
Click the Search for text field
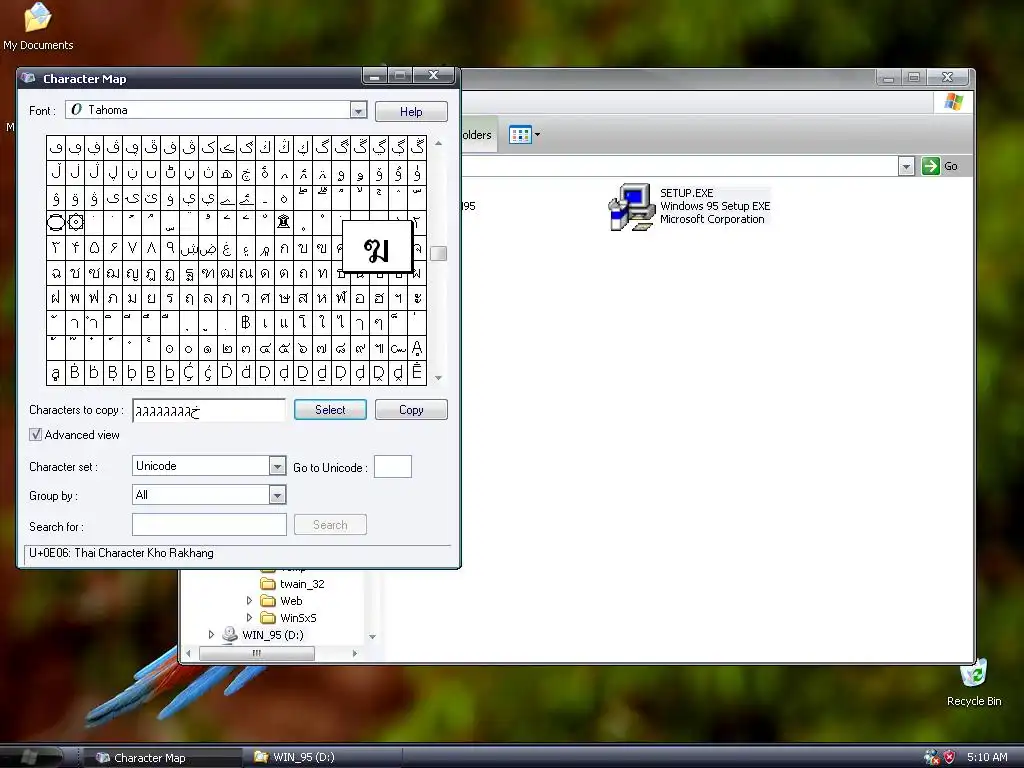(x=209, y=524)
